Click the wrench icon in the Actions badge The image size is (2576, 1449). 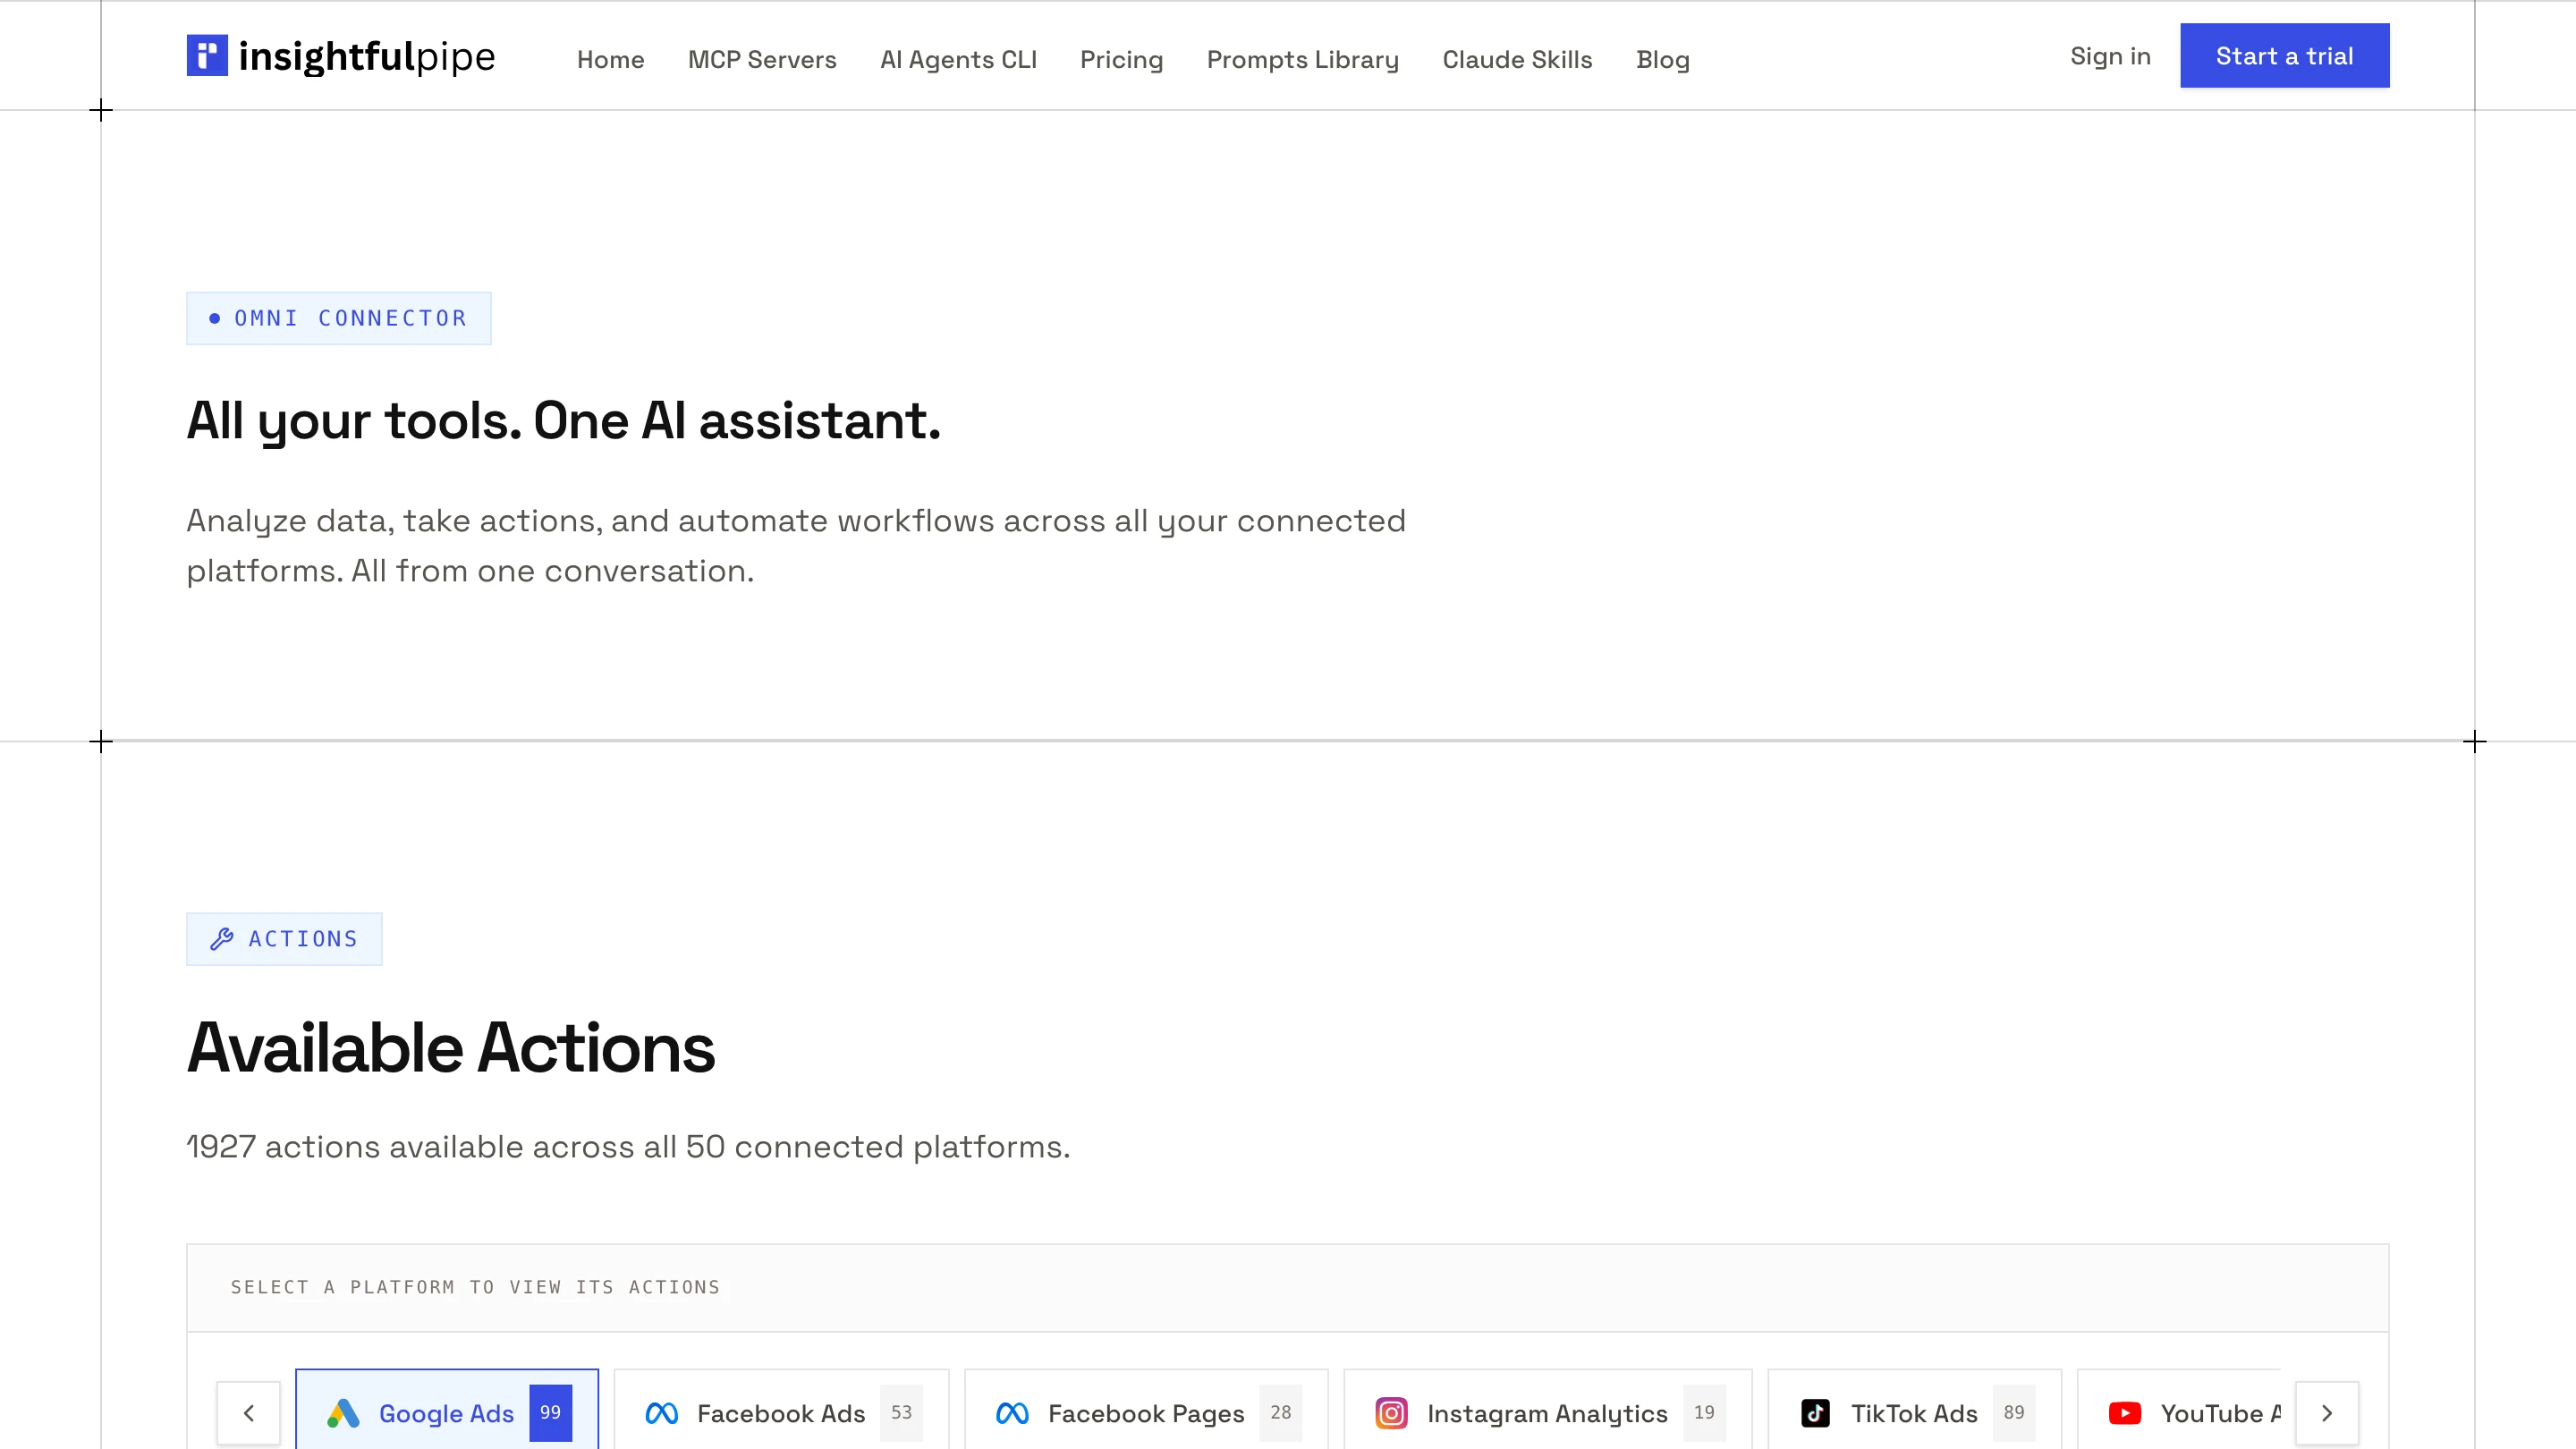click(x=222, y=939)
